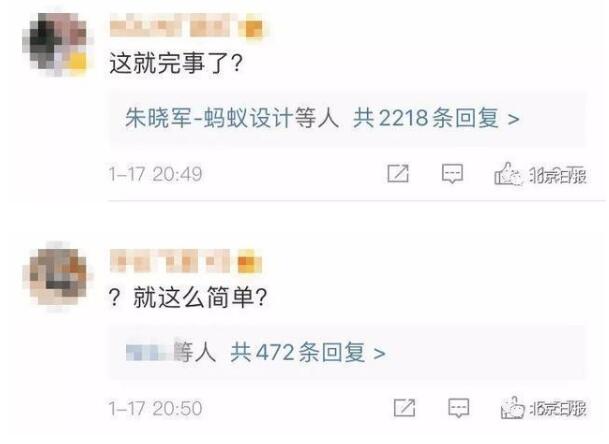Select the comment text '这就完事了?'
This screenshot has width=609, height=444.
point(176,63)
